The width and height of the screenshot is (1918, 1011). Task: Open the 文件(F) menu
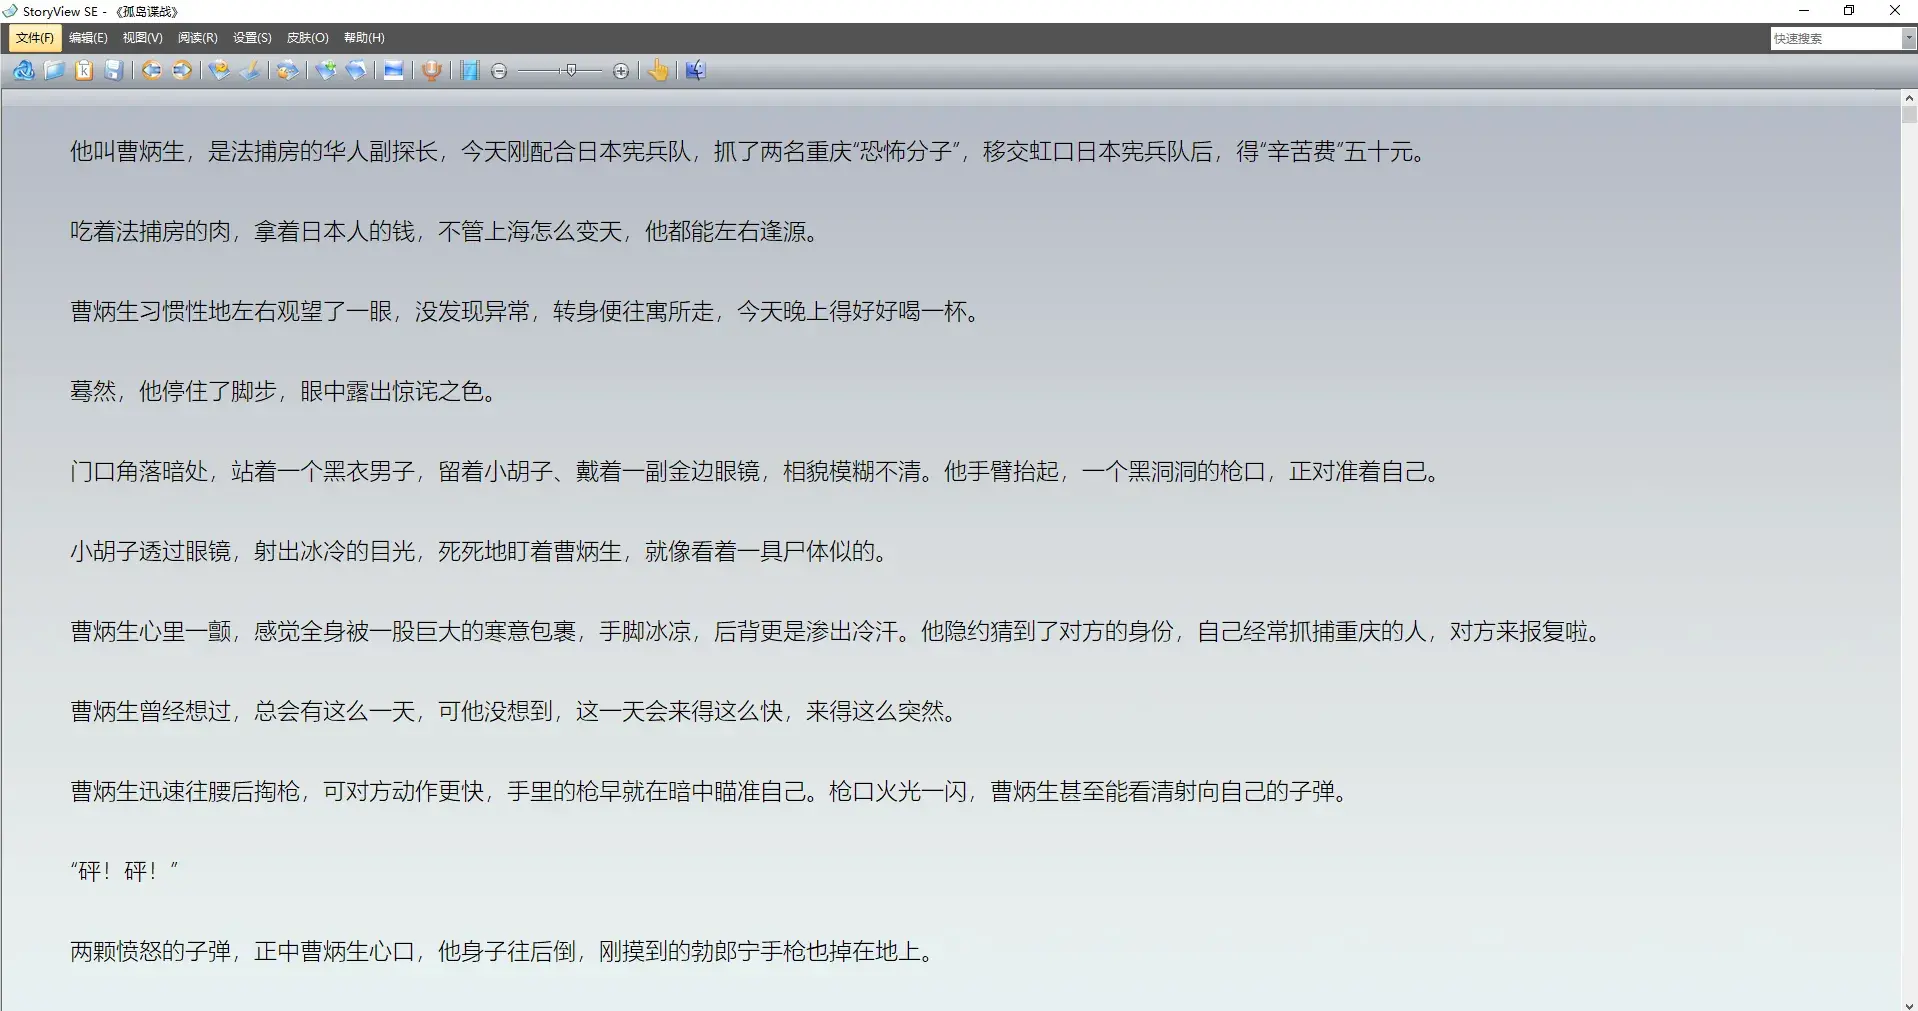[x=35, y=38]
